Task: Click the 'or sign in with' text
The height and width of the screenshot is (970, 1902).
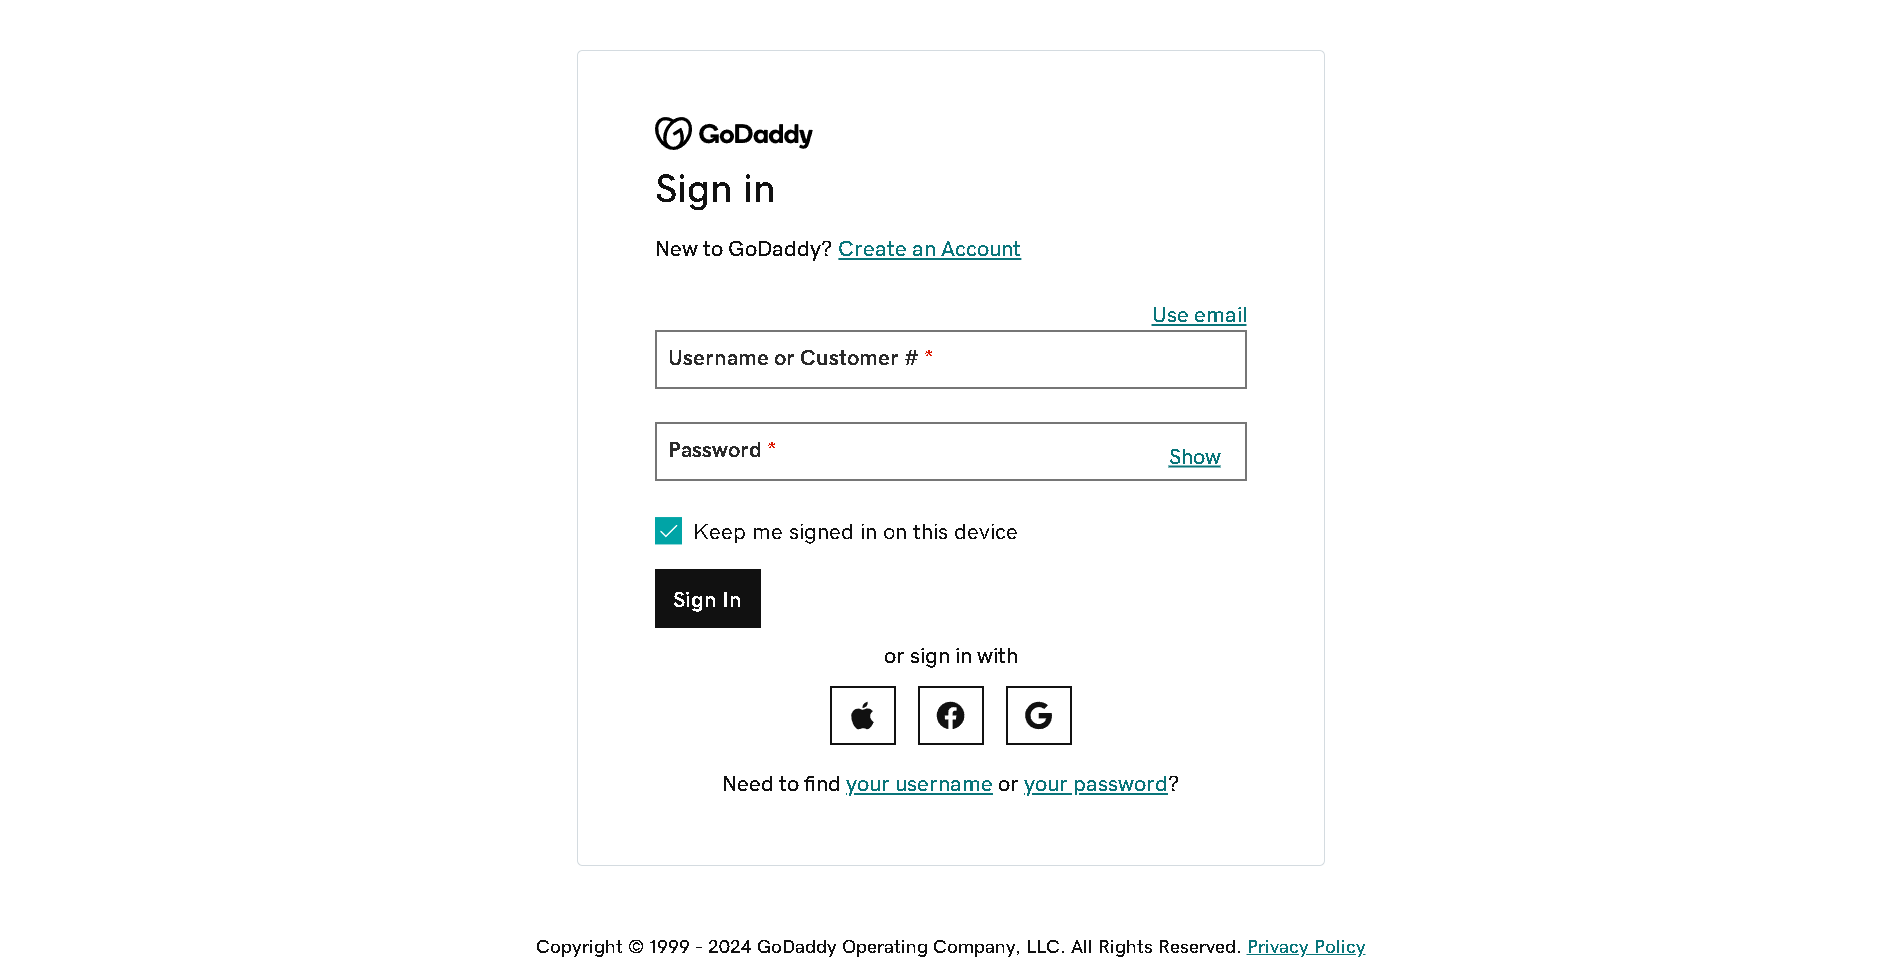Action: (951, 656)
